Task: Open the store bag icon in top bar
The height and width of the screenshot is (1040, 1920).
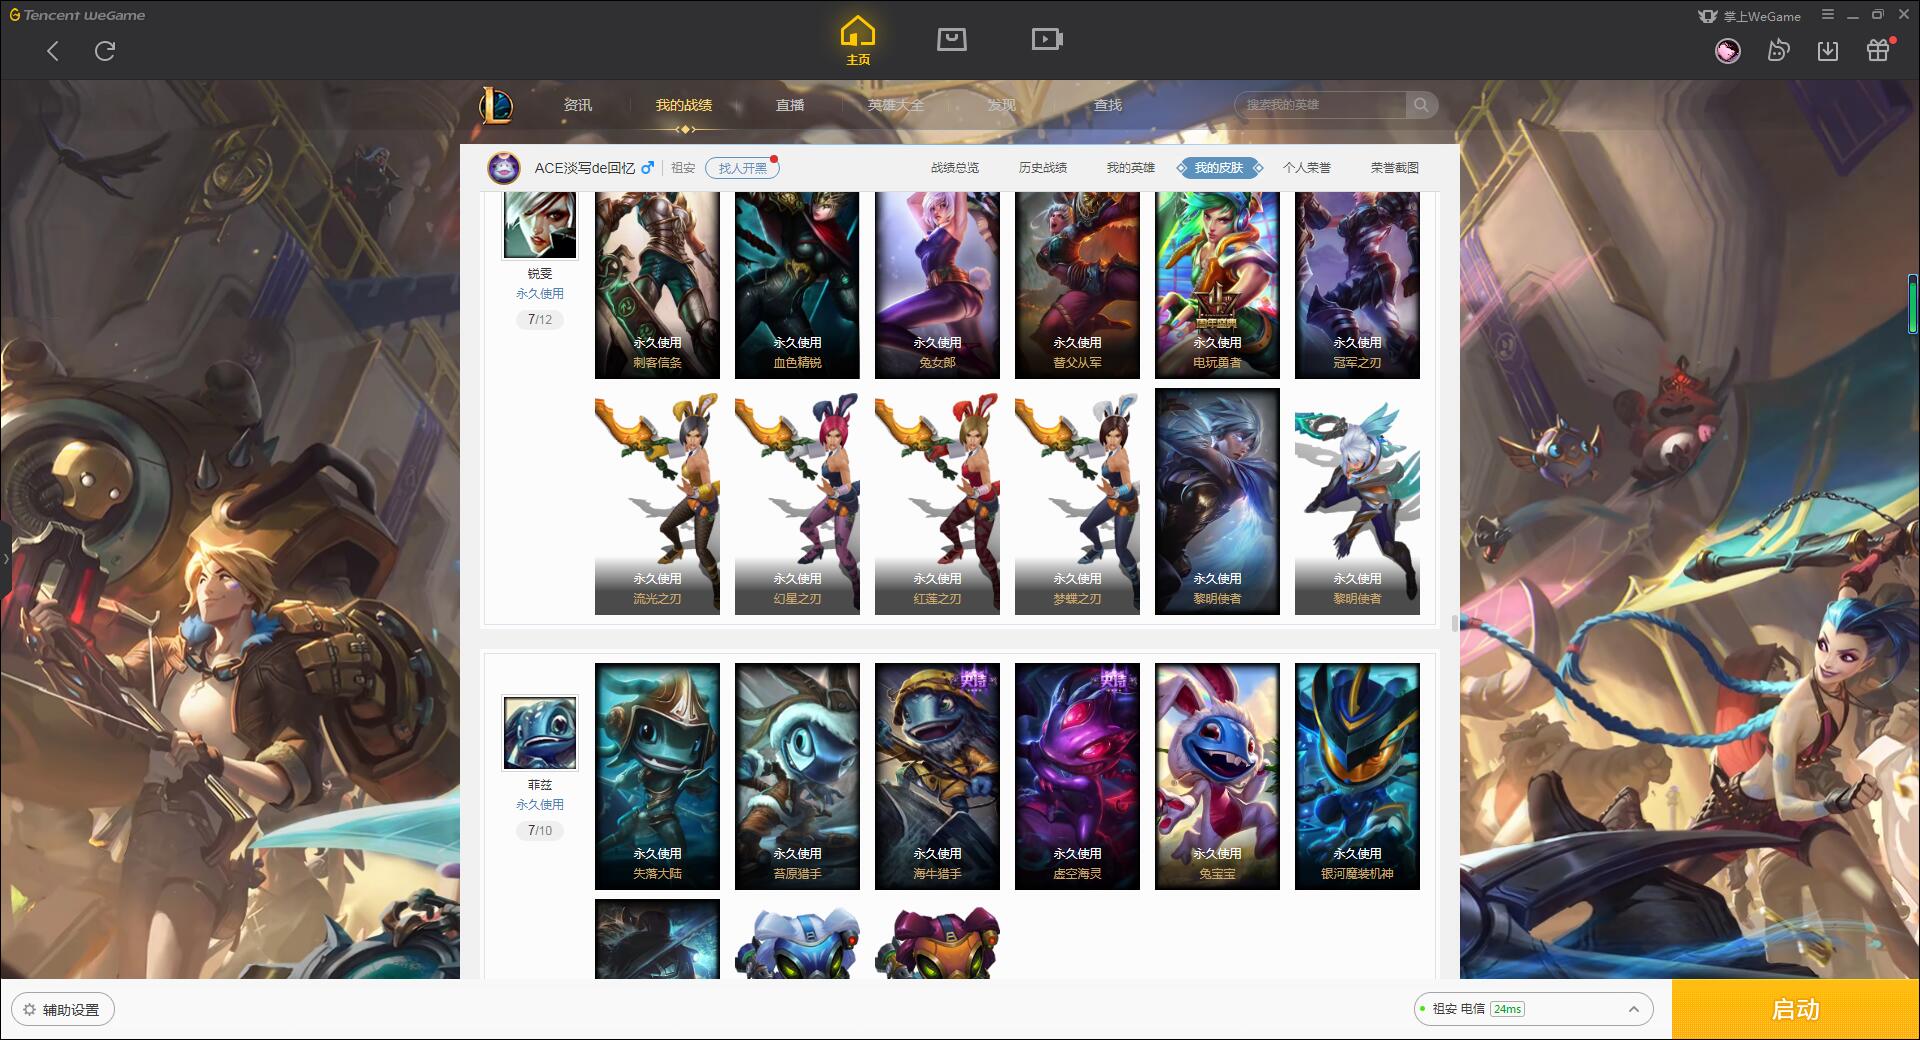Action: pos(951,39)
